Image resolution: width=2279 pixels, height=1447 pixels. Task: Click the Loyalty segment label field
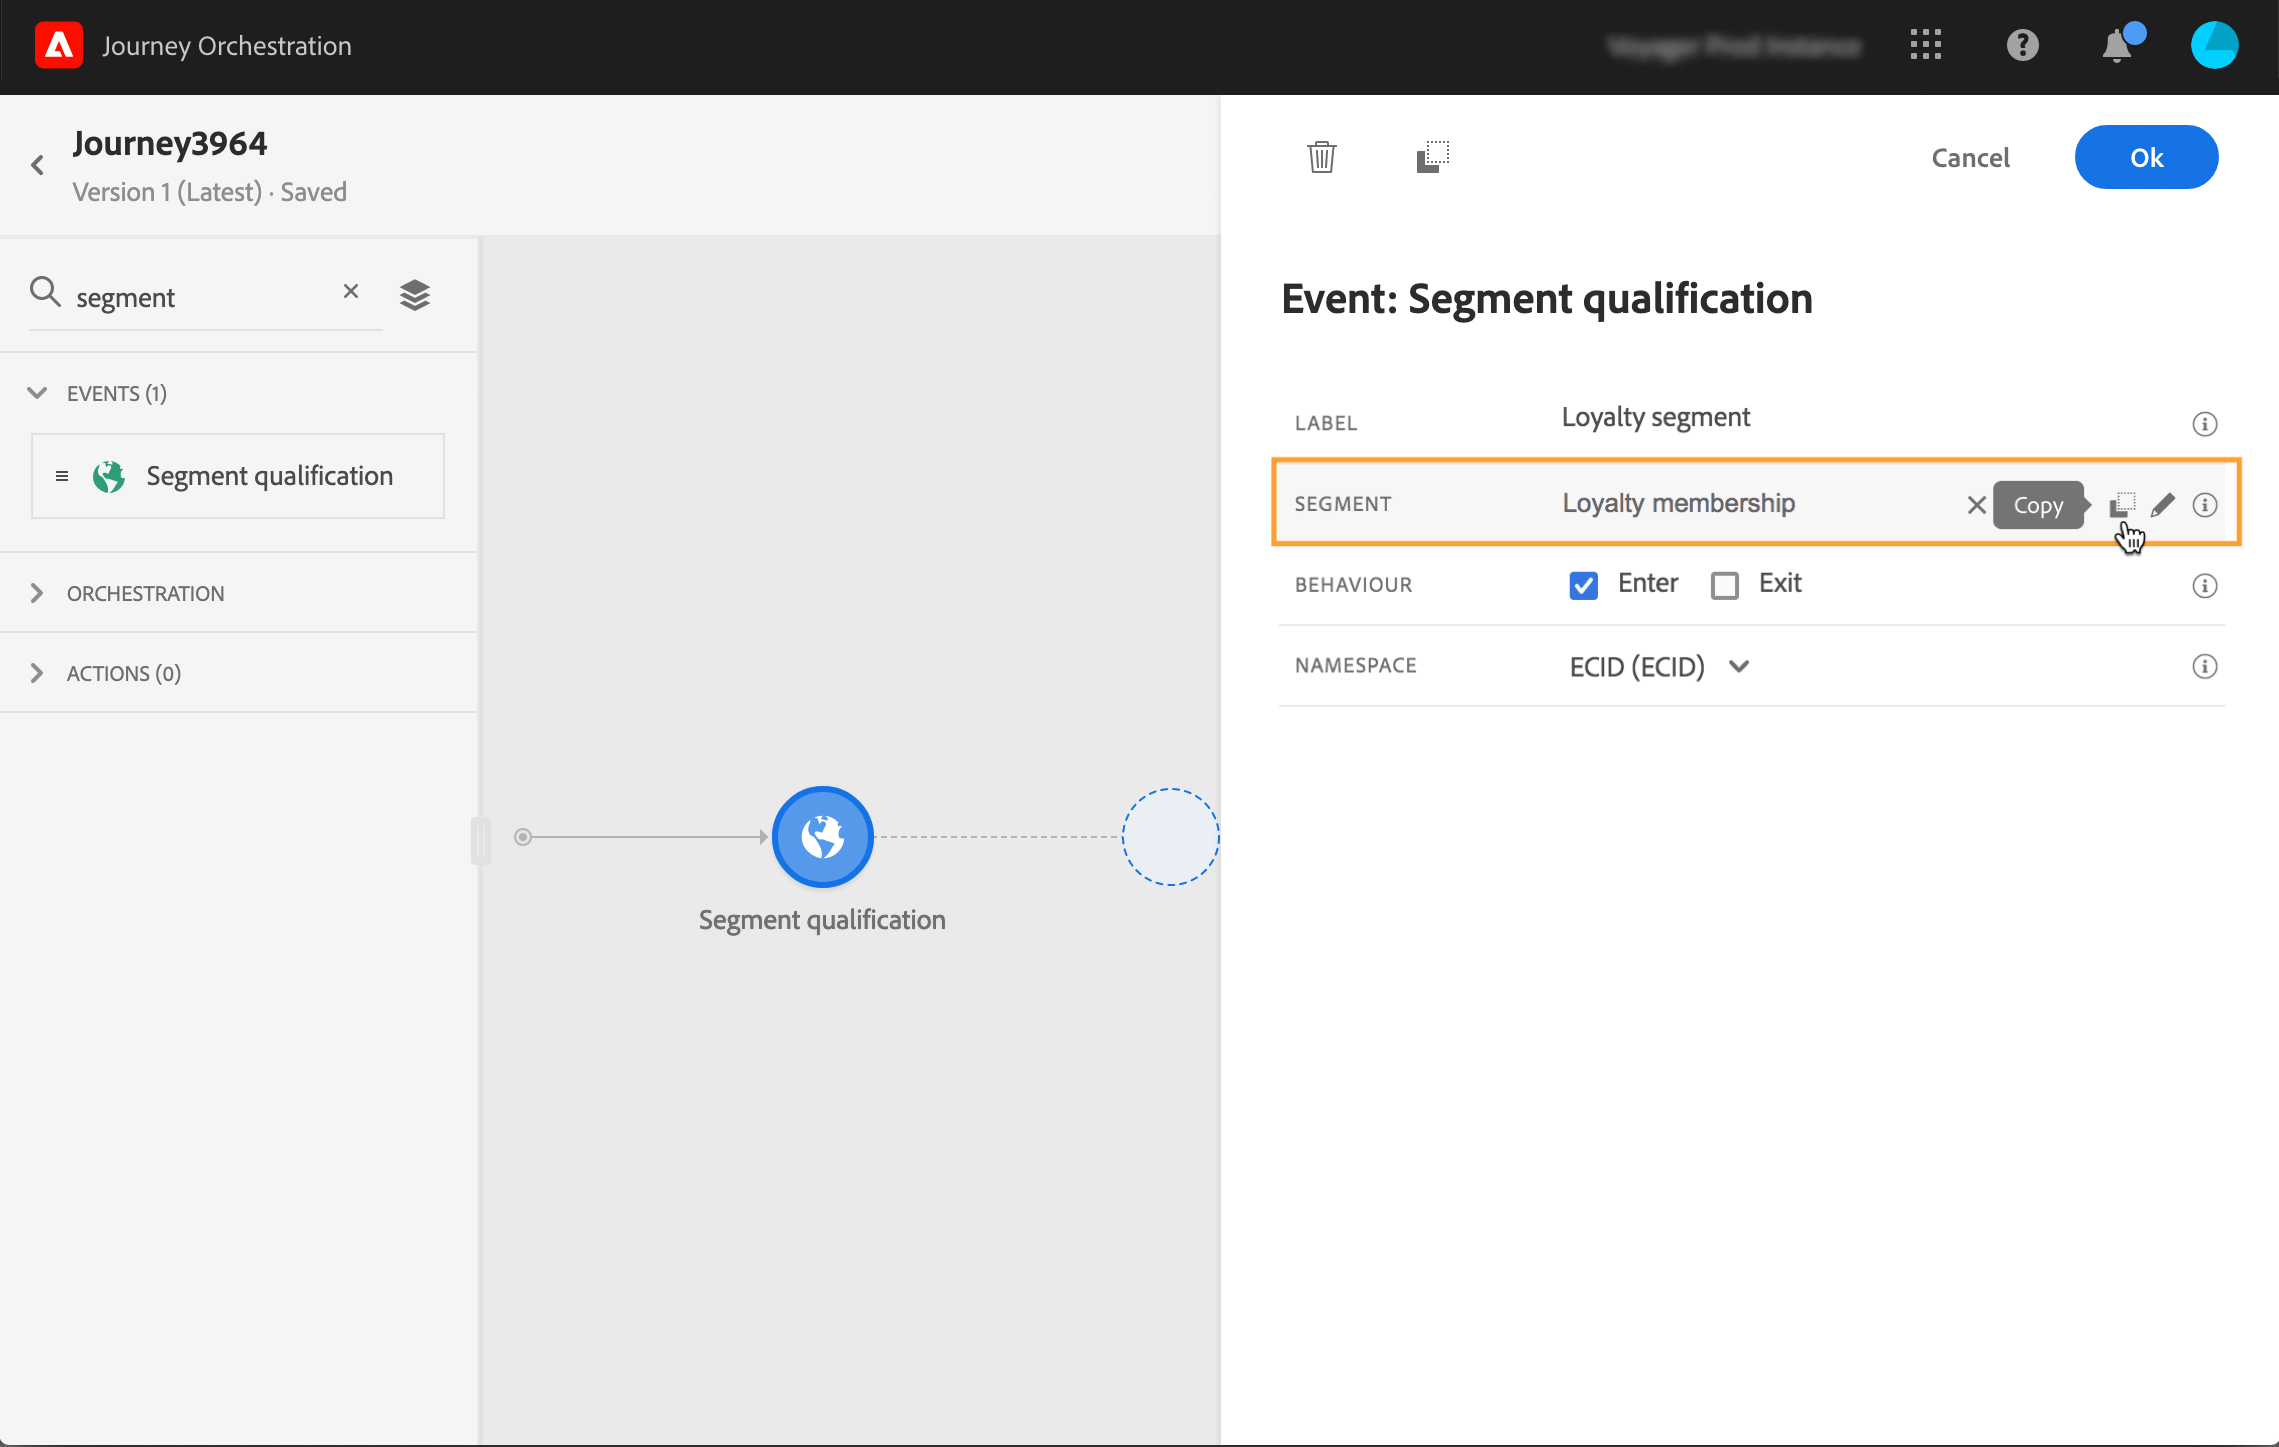1655,417
